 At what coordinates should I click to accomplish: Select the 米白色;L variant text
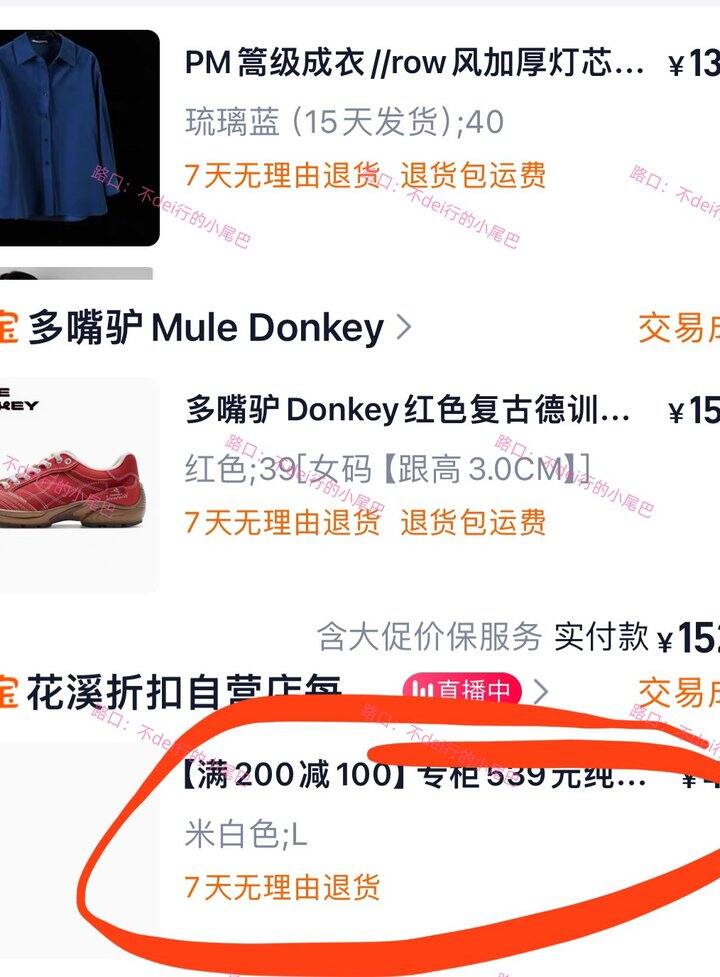[246, 834]
